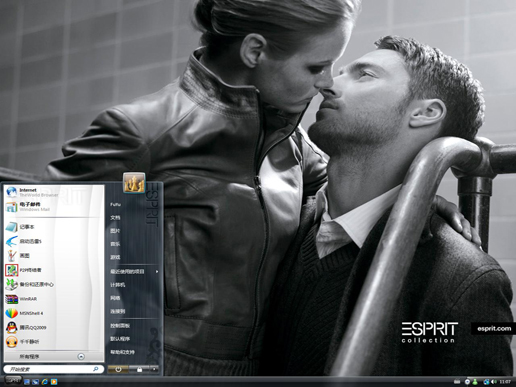Screen dimensions: 516x387
Task: Launch Windows Media Player quick launch icon
Action: [54, 382]
